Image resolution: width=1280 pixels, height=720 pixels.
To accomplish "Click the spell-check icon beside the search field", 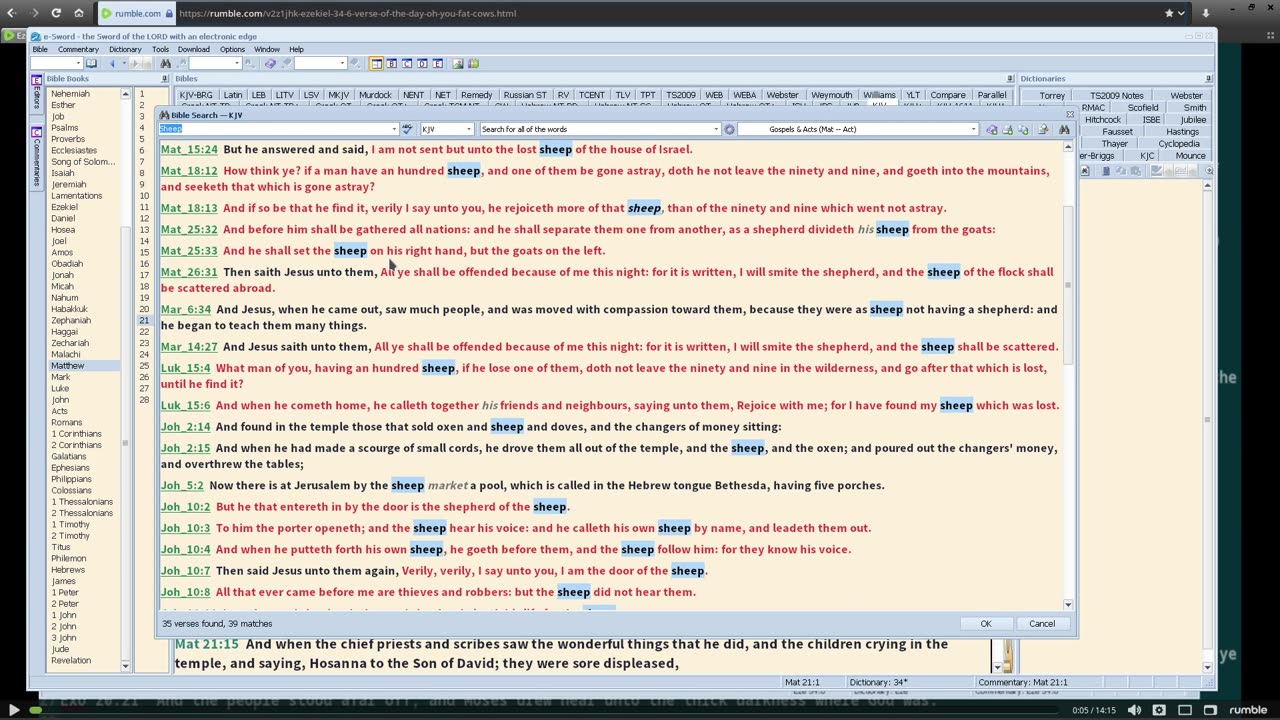I will click(407, 129).
